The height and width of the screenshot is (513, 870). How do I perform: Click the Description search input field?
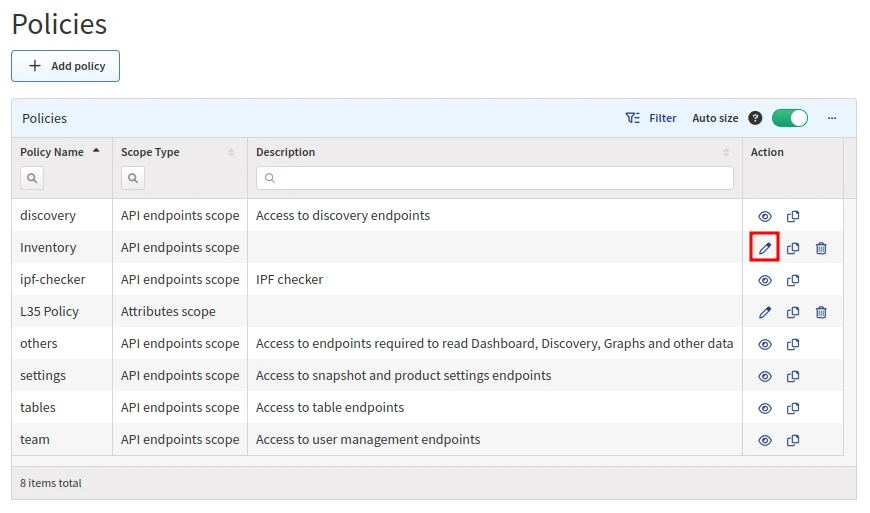click(x=495, y=178)
